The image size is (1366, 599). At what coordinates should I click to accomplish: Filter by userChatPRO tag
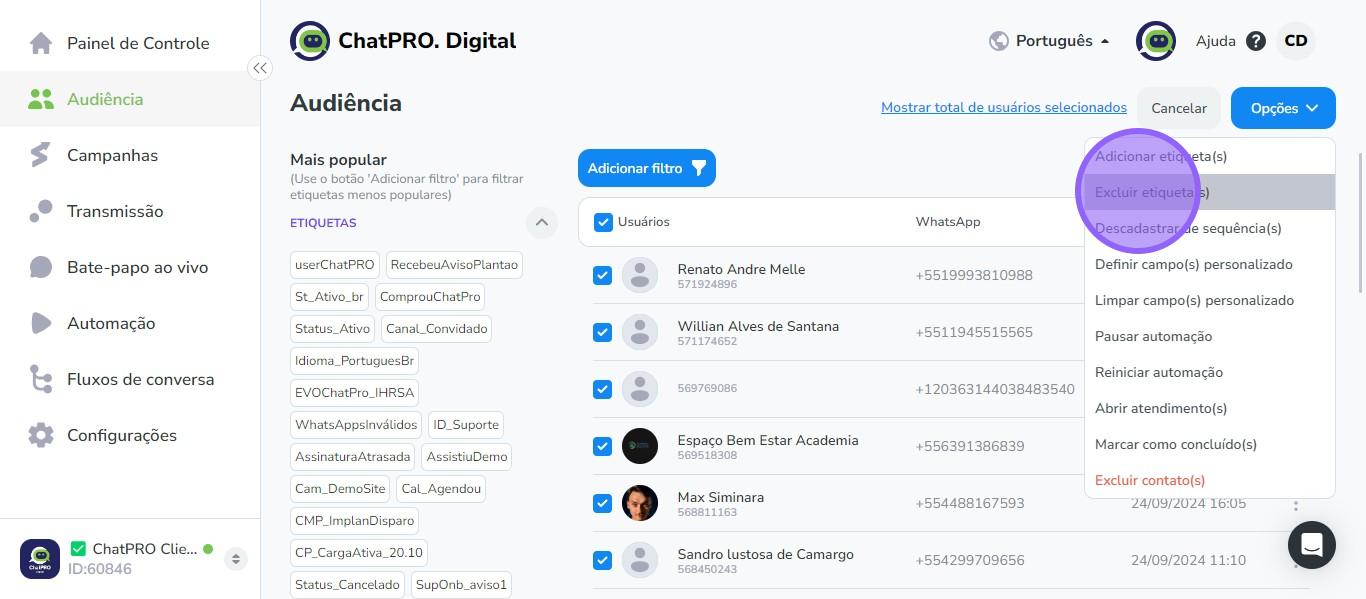pos(335,265)
